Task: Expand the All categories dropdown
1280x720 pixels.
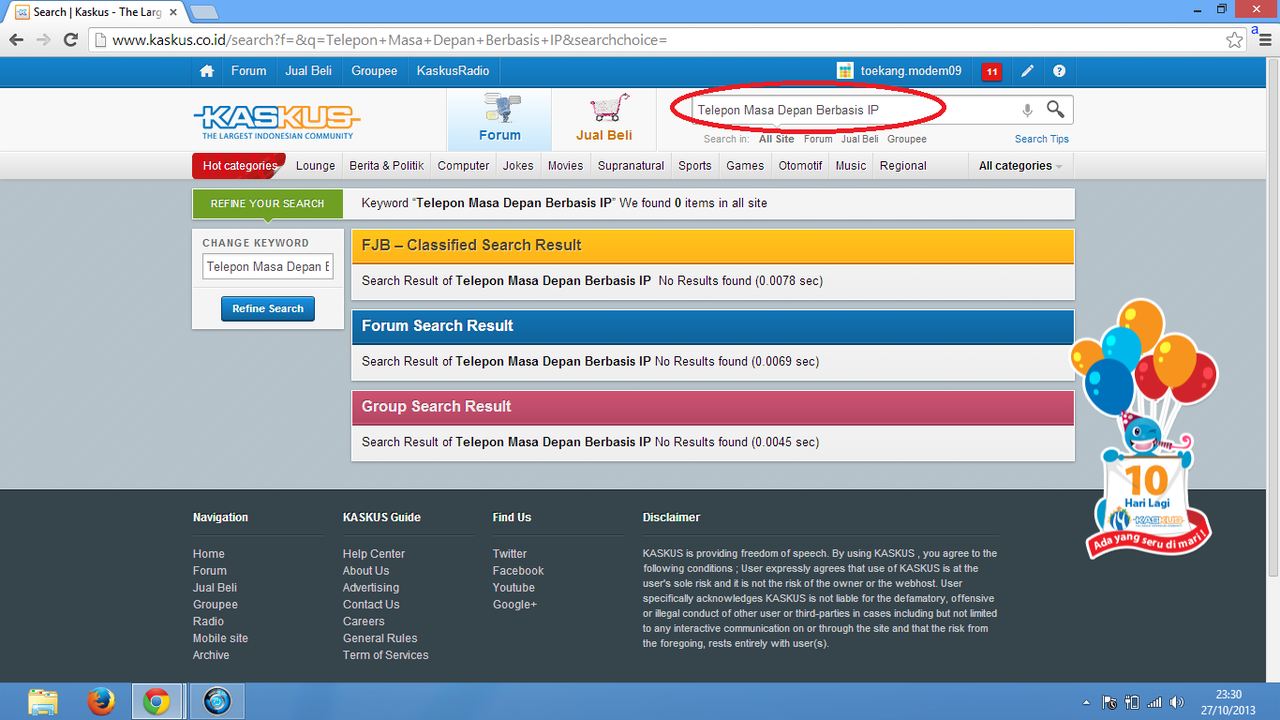Action: [1020, 166]
